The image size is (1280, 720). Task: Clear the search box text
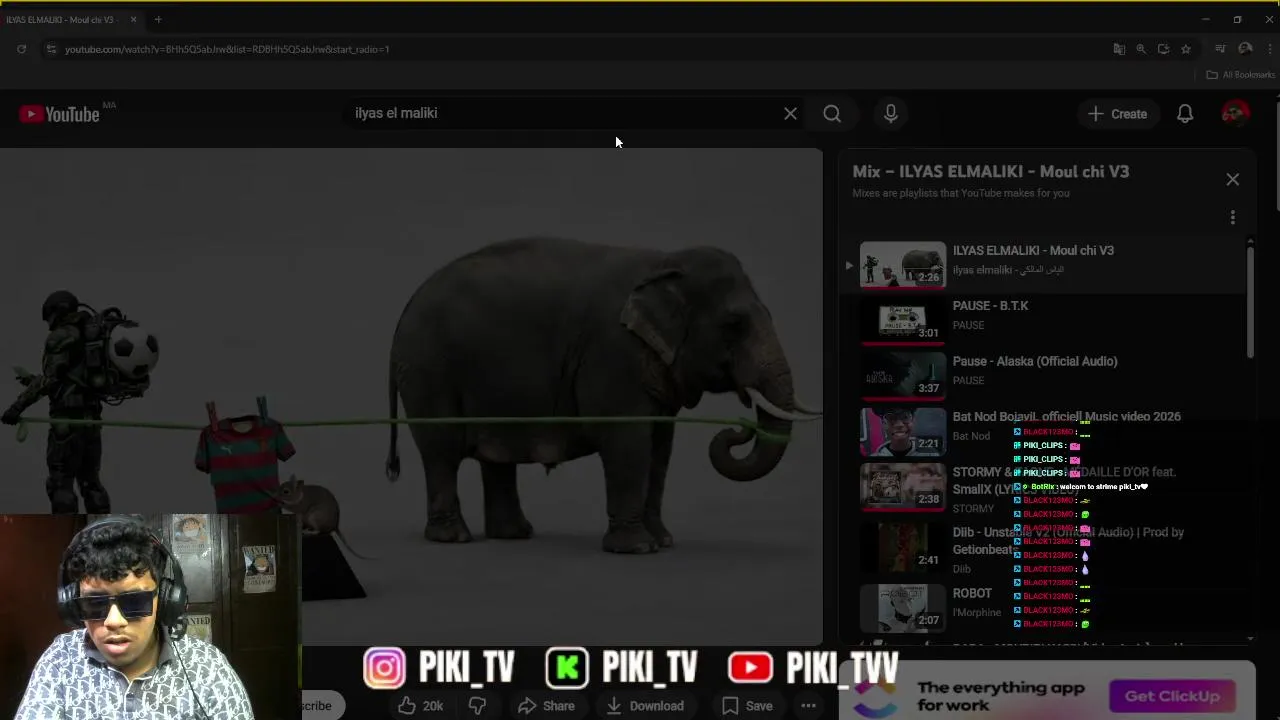coord(790,114)
